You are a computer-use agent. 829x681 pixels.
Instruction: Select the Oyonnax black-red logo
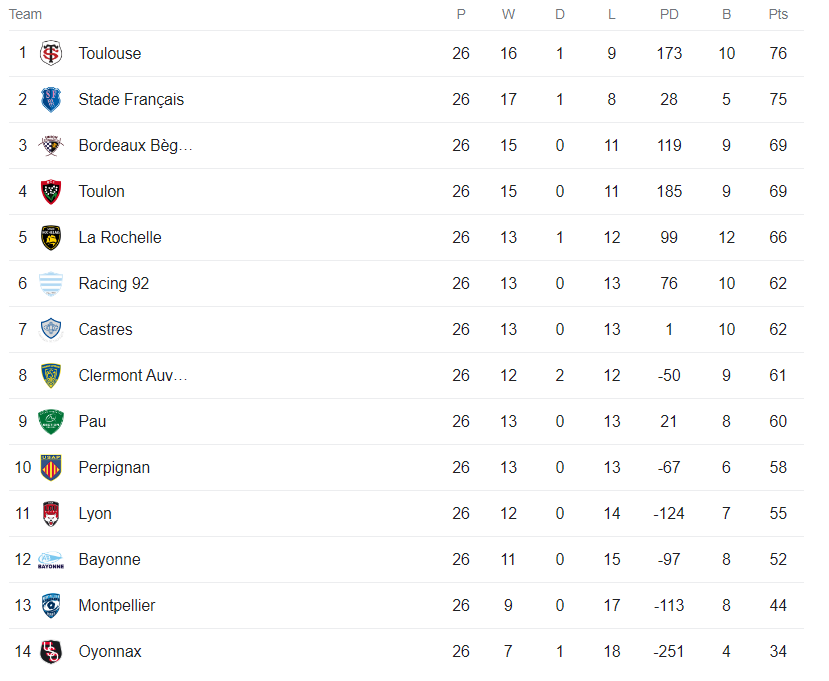coord(51,651)
